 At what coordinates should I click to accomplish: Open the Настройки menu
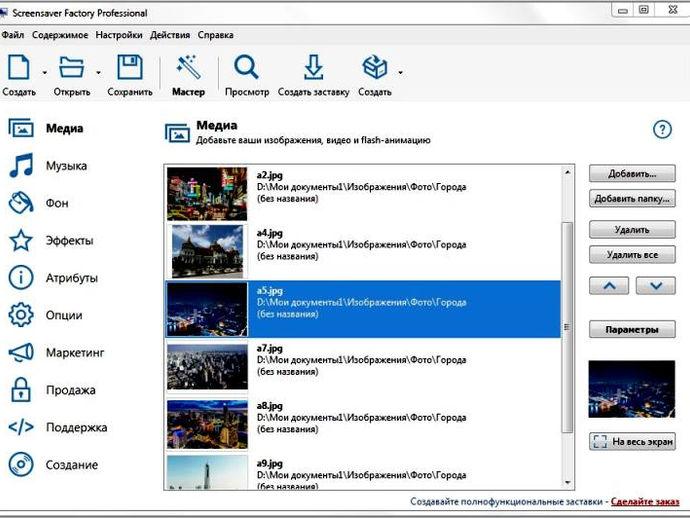119,35
